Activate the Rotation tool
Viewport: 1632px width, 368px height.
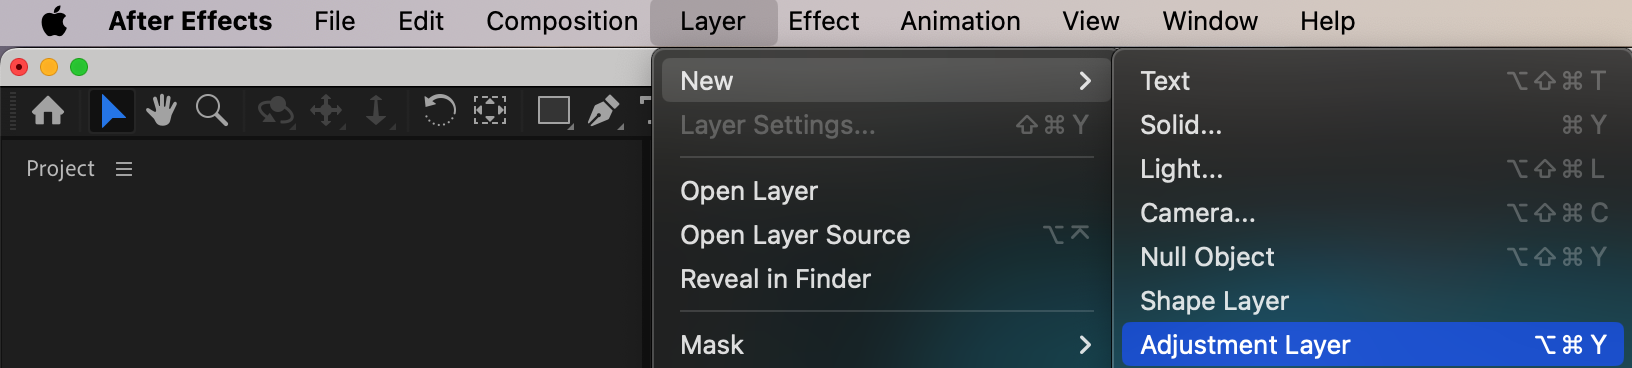tap(439, 110)
